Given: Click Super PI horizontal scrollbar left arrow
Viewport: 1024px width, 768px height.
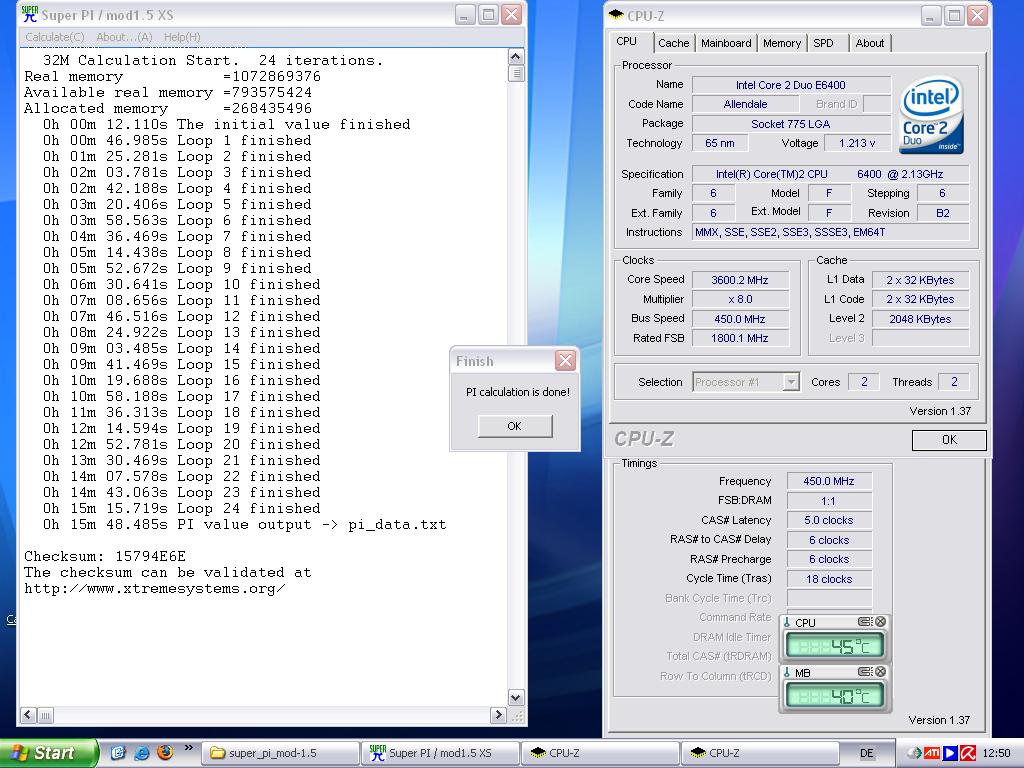Looking at the screenshot, I should (28, 715).
